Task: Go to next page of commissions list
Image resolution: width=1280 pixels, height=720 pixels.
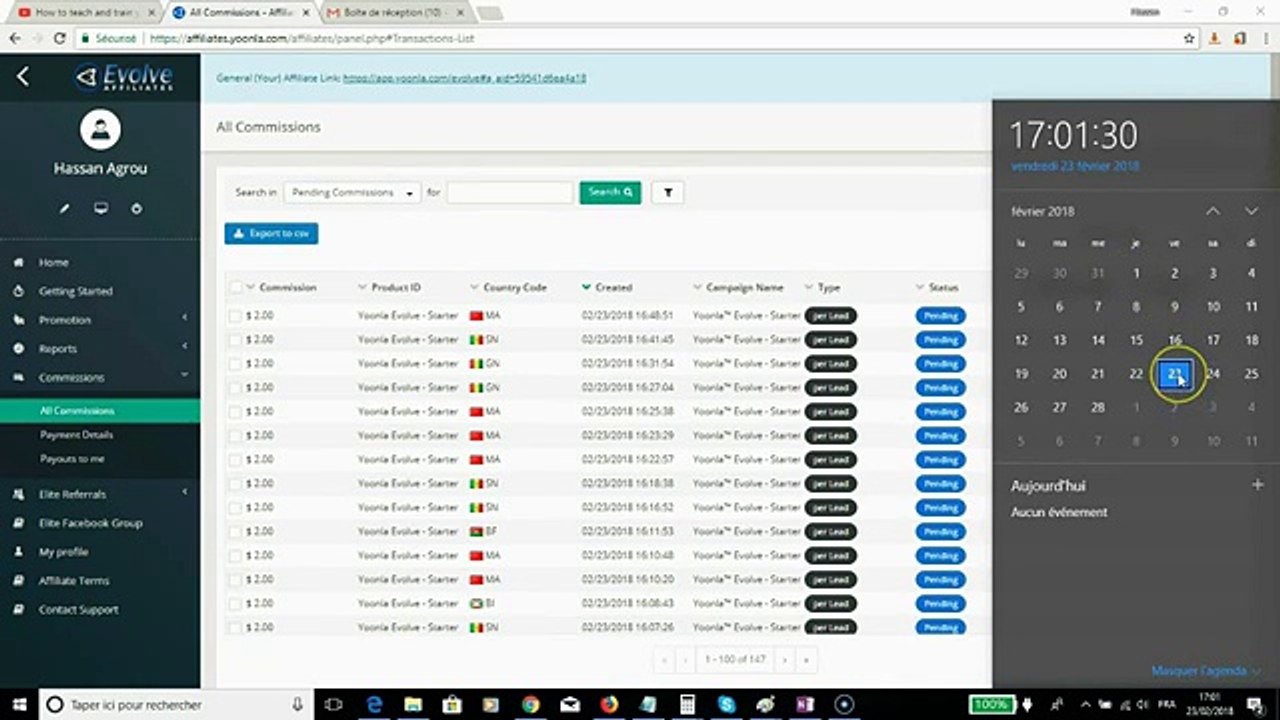Action: pos(785,660)
